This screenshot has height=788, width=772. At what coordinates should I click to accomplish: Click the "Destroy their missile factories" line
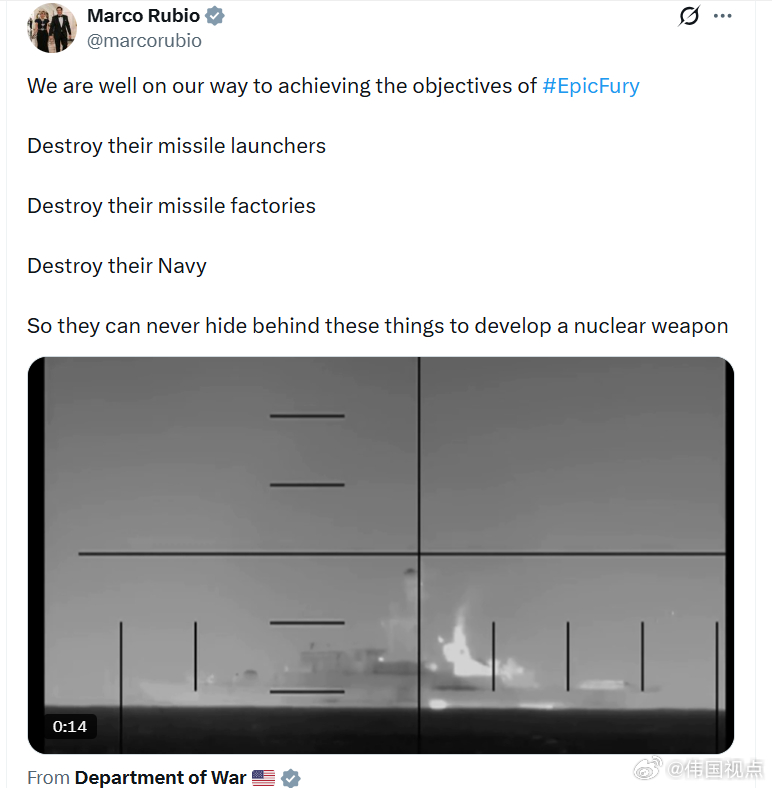pyautogui.click(x=171, y=205)
